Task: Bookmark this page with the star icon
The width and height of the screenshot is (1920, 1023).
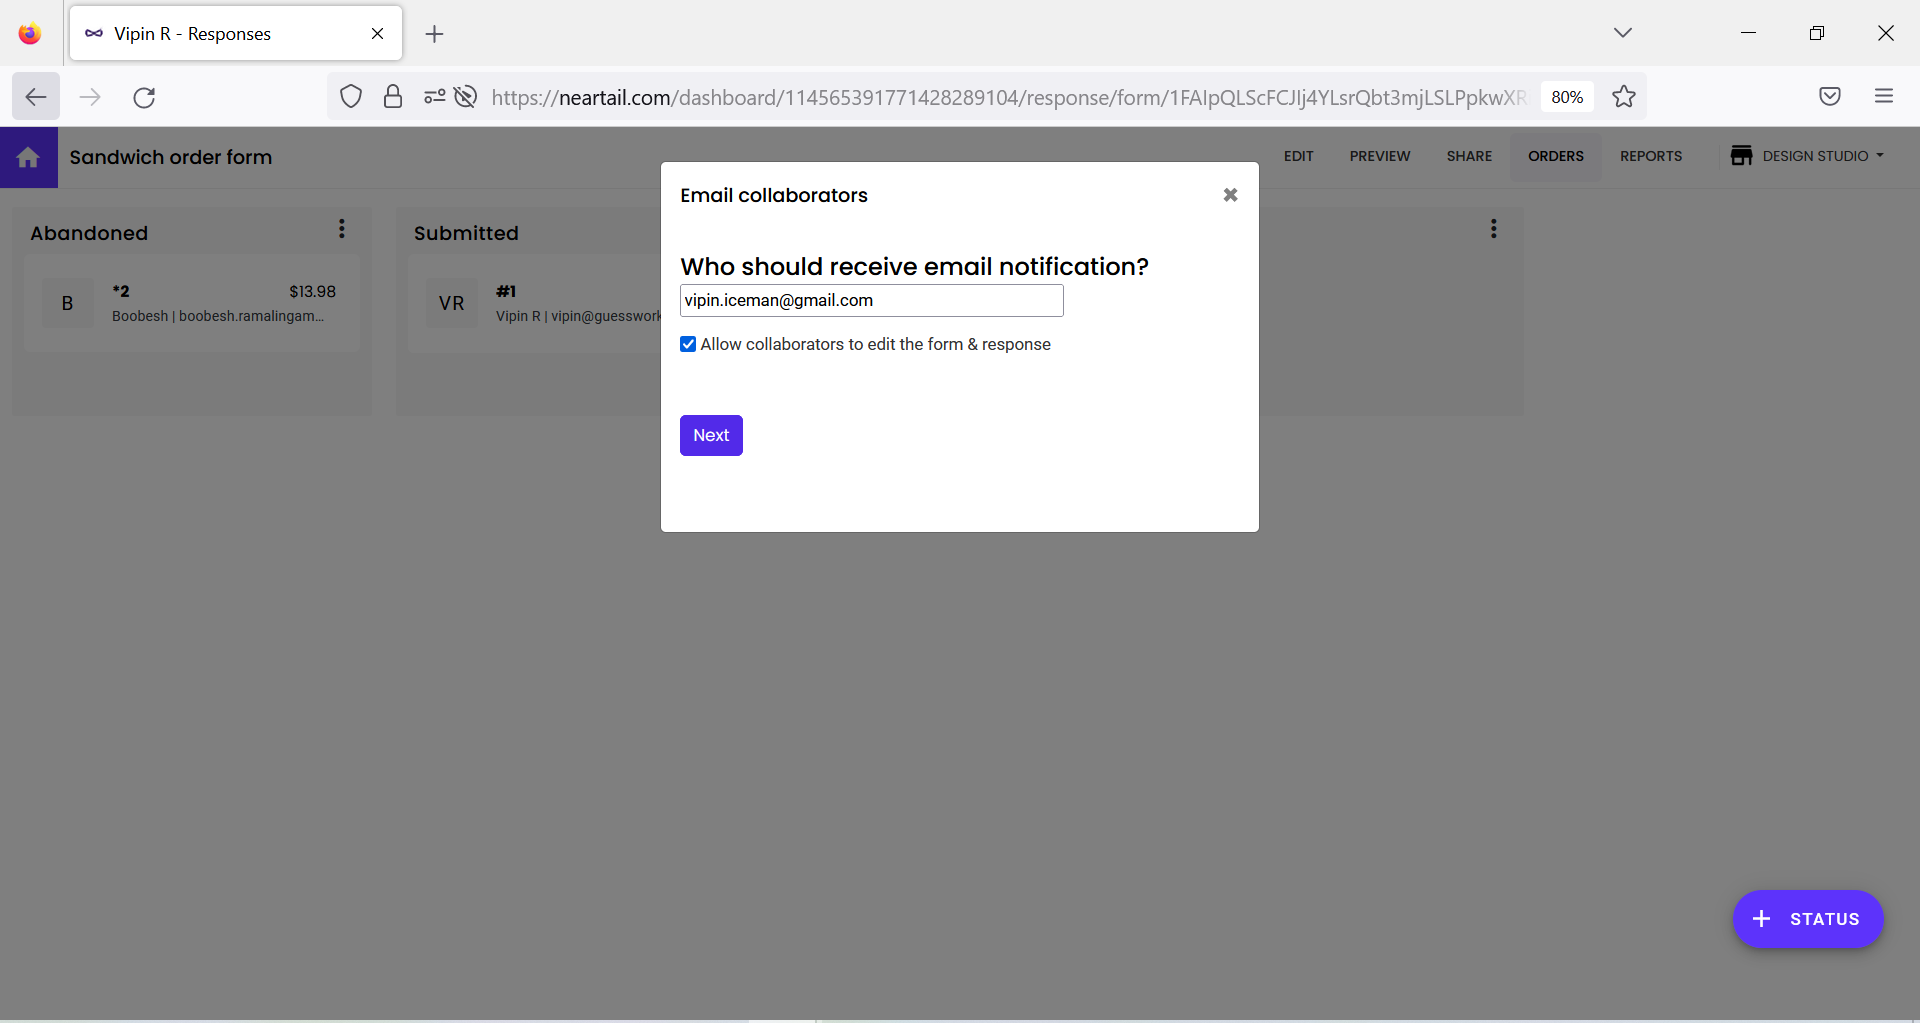Action: click(x=1624, y=96)
